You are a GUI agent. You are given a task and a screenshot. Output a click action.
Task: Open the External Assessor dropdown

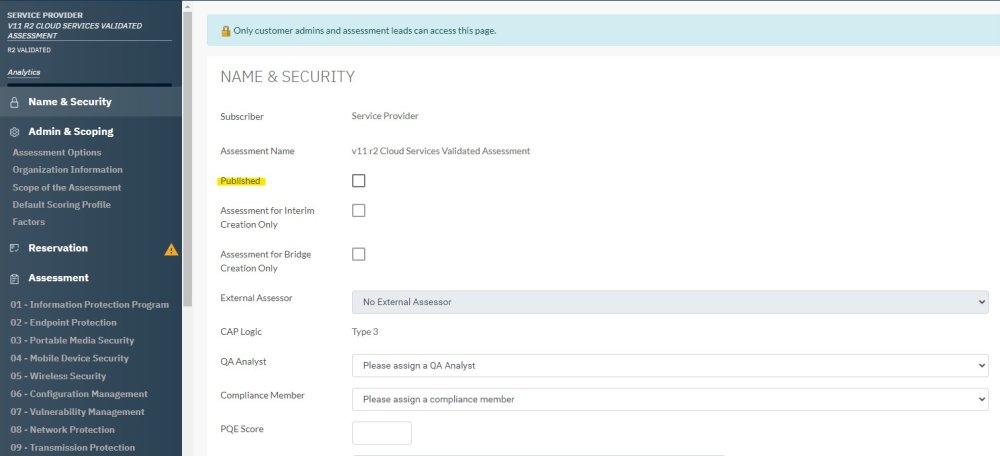tap(669, 302)
